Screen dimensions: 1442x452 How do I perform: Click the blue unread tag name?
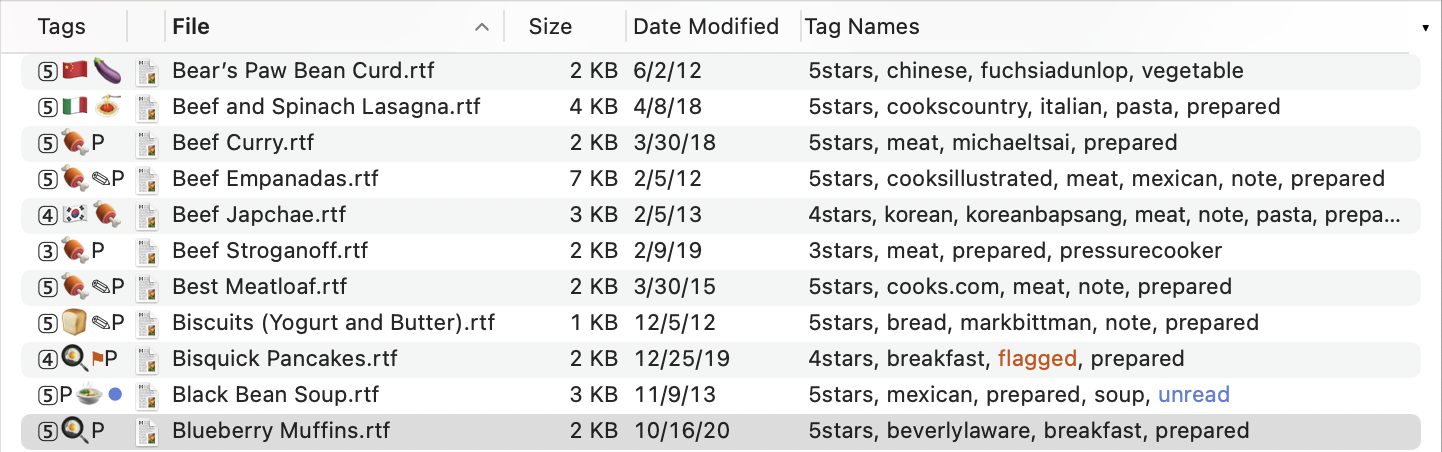(1194, 395)
